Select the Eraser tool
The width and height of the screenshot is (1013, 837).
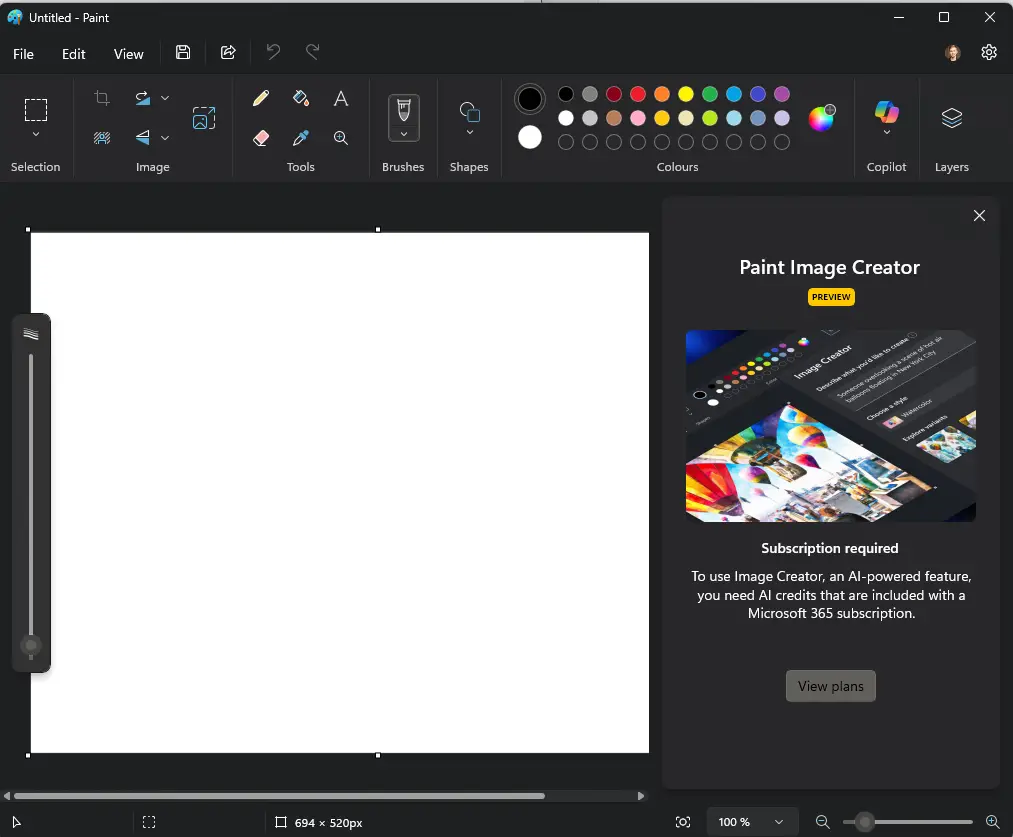click(x=261, y=138)
